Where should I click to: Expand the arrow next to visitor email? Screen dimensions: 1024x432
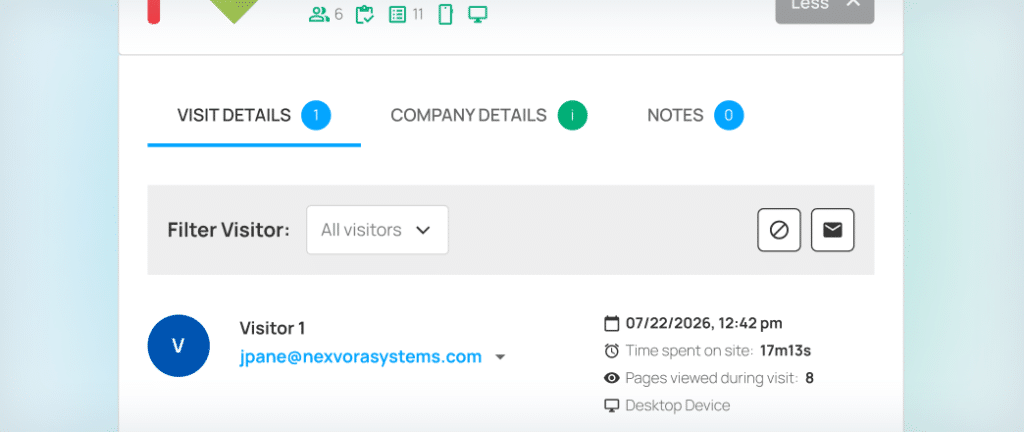click(x=500, y=357)
